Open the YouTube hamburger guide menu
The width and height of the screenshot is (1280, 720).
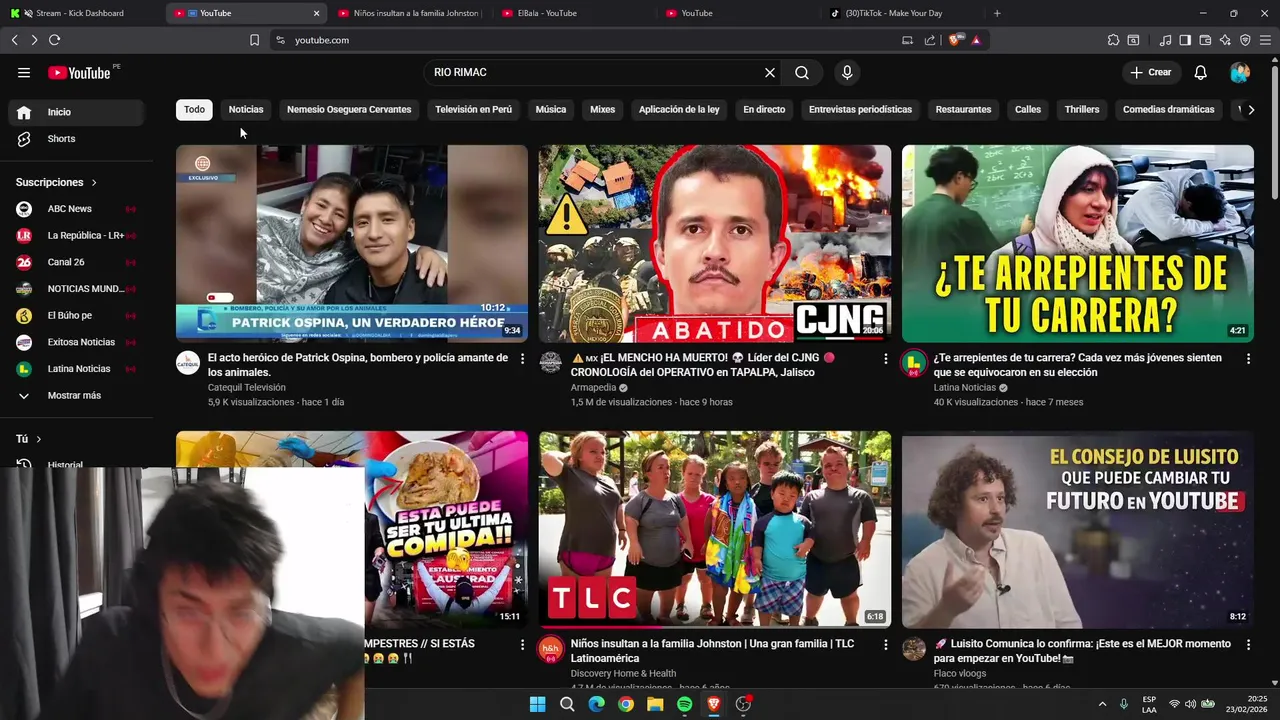point(24,72)
